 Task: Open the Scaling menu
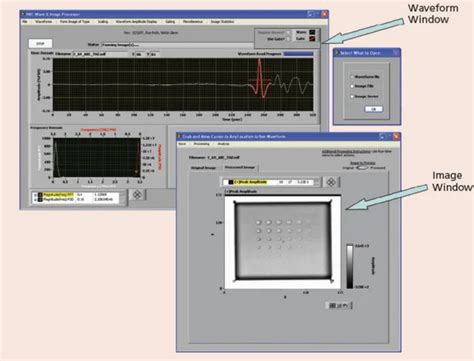(x=103, y=22)
